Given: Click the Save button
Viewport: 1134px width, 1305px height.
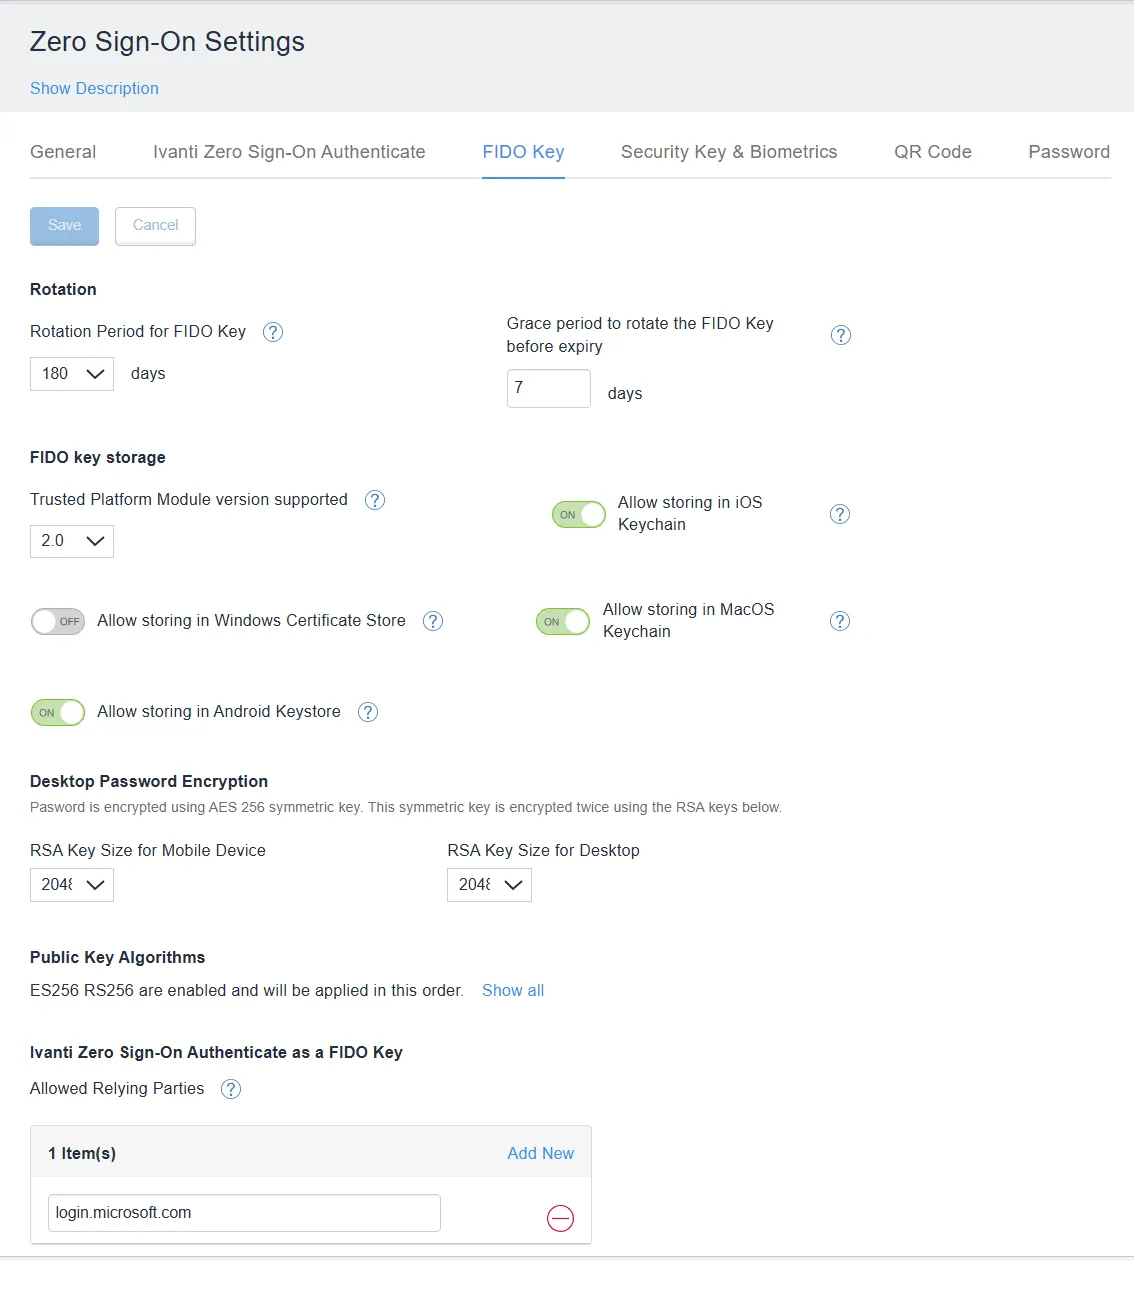Looking at the screenshot, I should coord(64,226).
